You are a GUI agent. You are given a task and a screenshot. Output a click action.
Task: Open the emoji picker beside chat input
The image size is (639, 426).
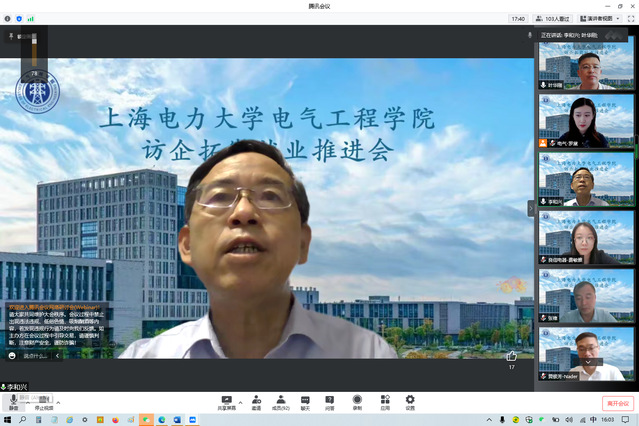click(x=12, y=355)
